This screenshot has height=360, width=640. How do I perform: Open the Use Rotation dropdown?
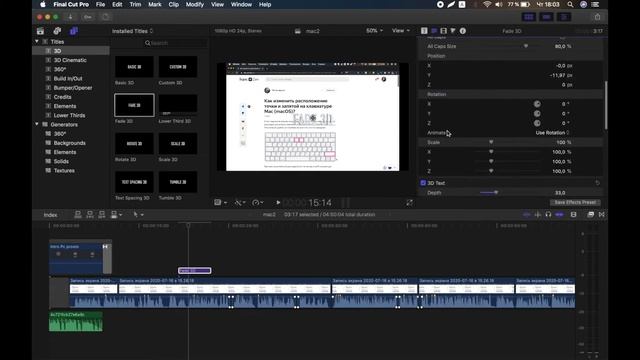pyautogui.click(x=552, y=133)
